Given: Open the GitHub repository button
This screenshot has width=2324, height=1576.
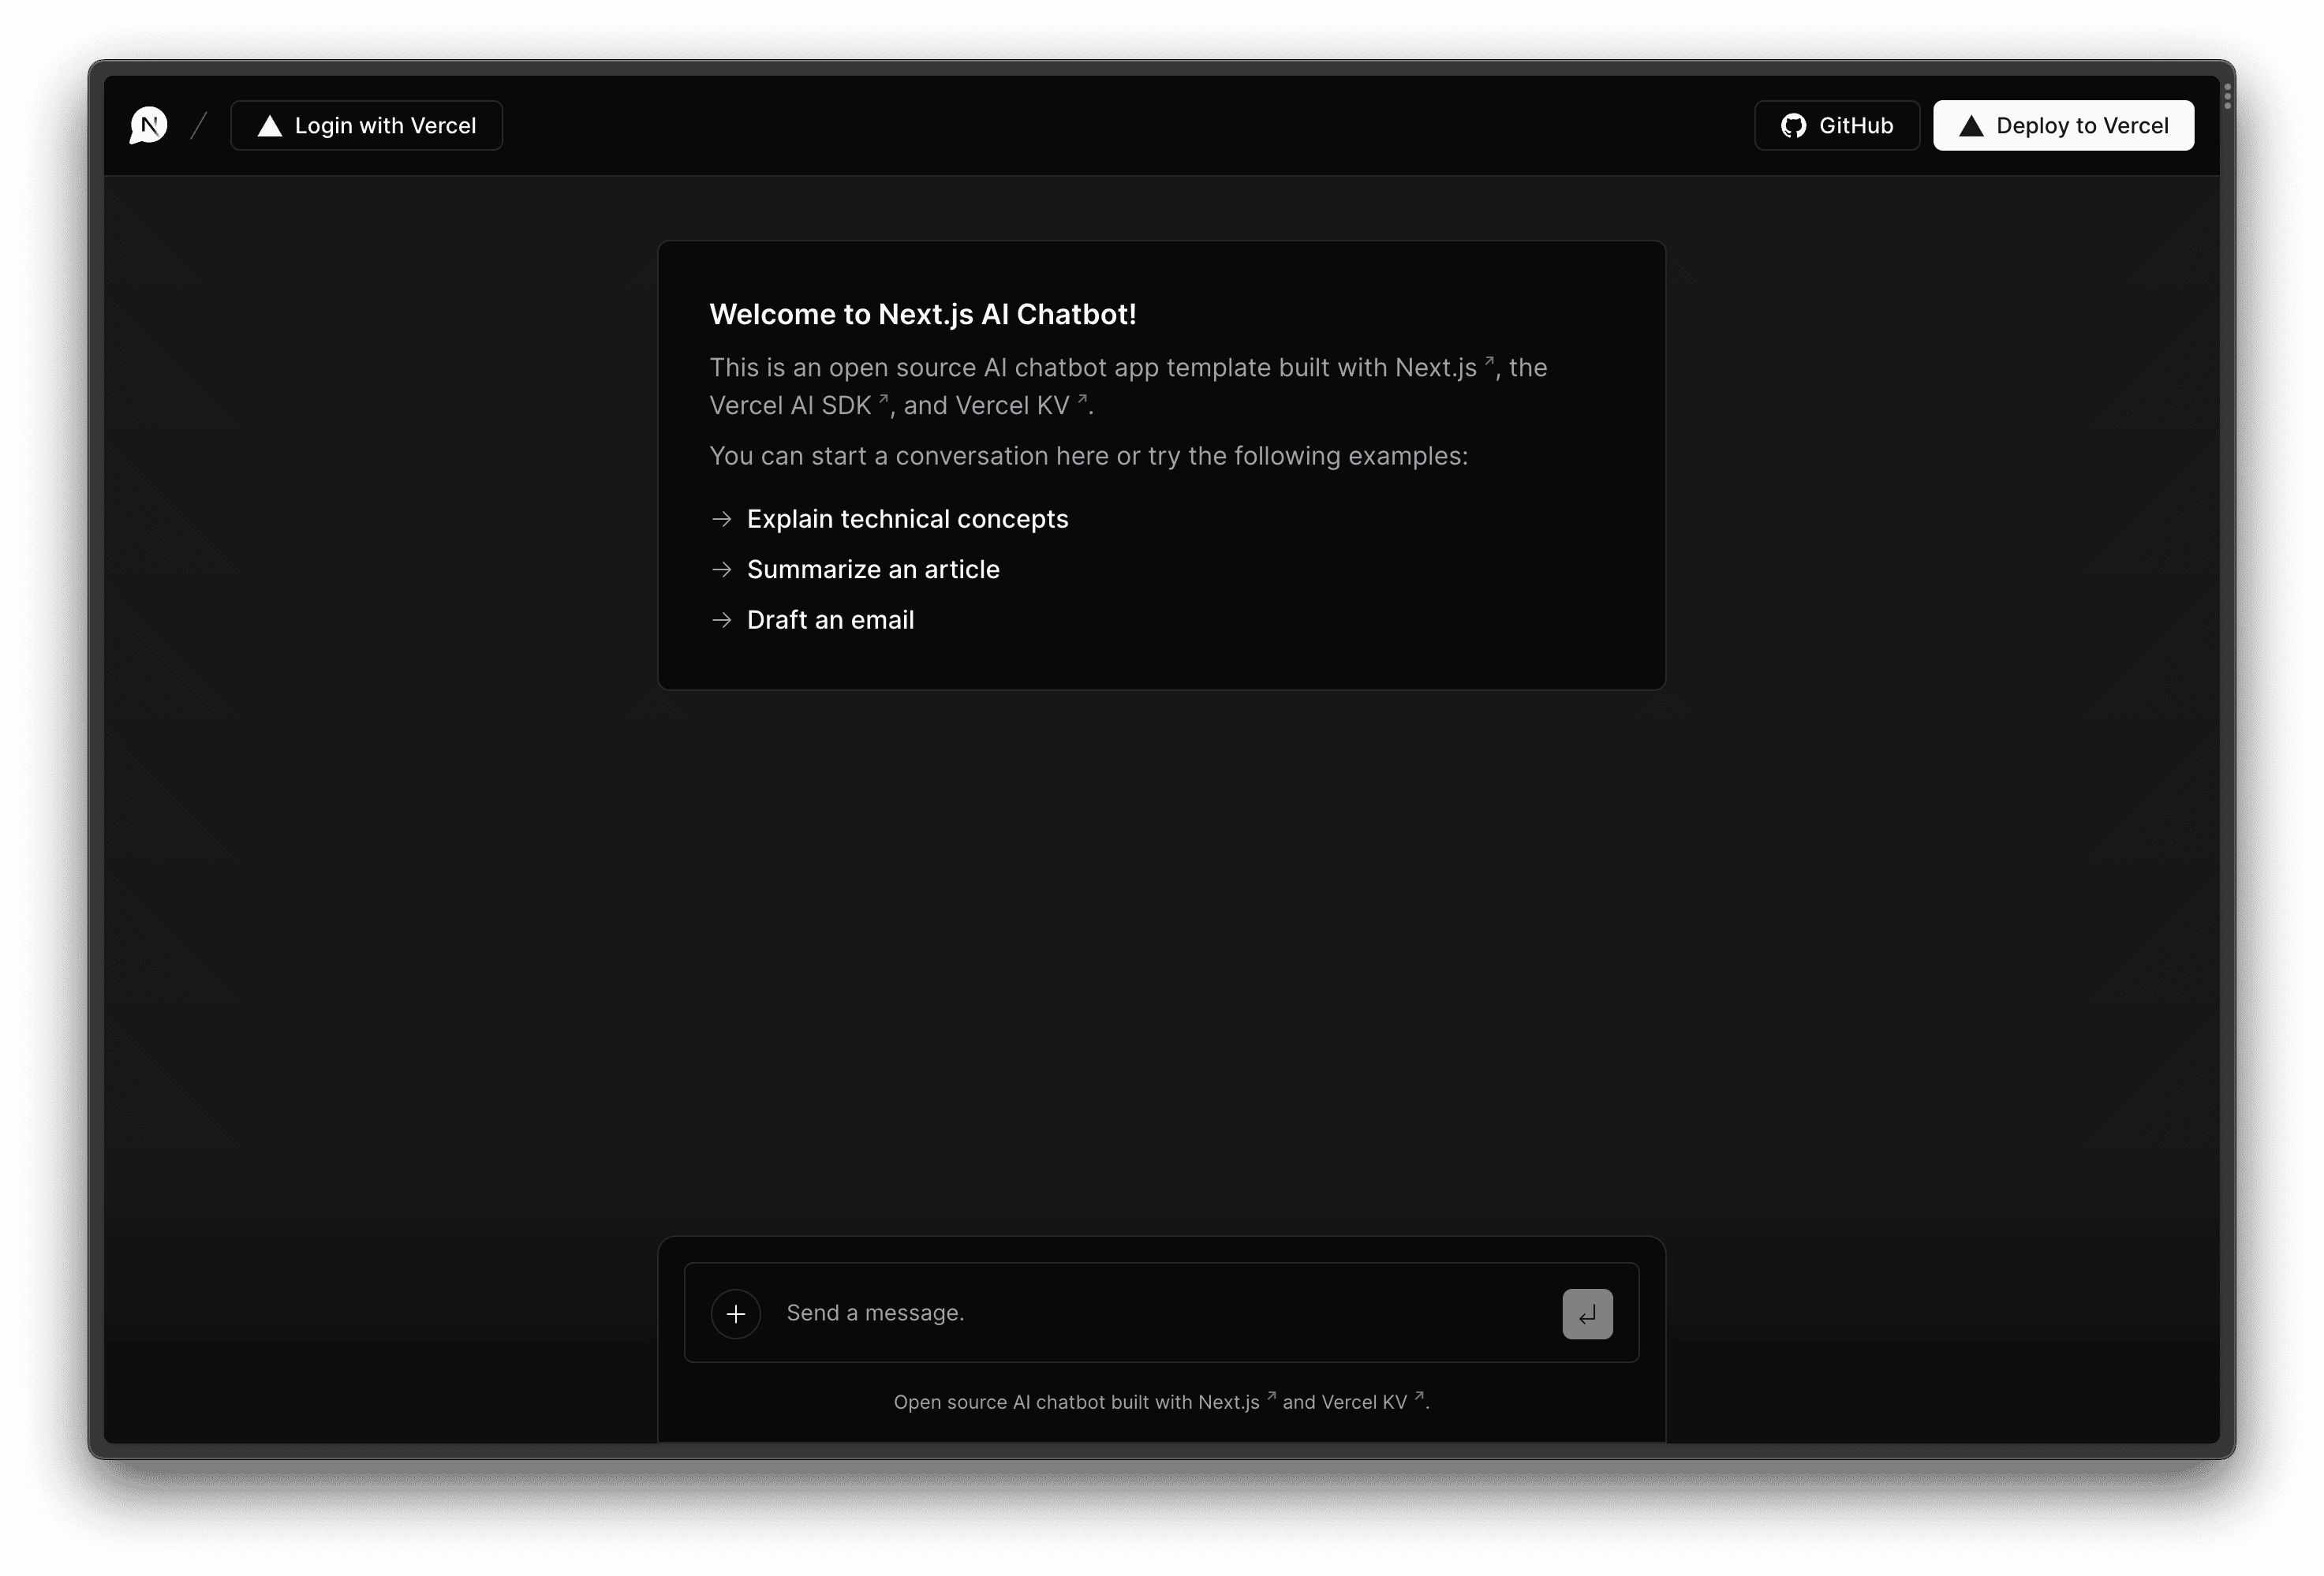Looking at the screenshot, I should pyautogui.click(x=1836, y=125).
